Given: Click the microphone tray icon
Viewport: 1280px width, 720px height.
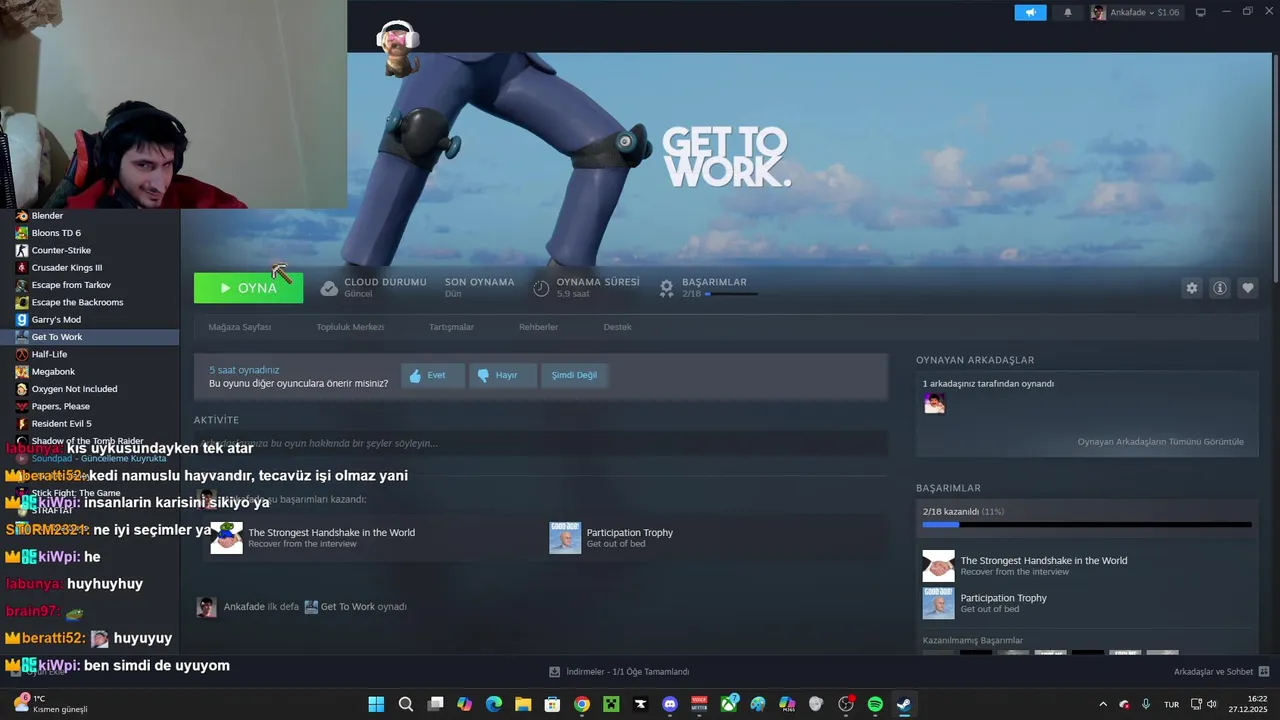Looking at the screenshot, I should [x=1146, y=704].
